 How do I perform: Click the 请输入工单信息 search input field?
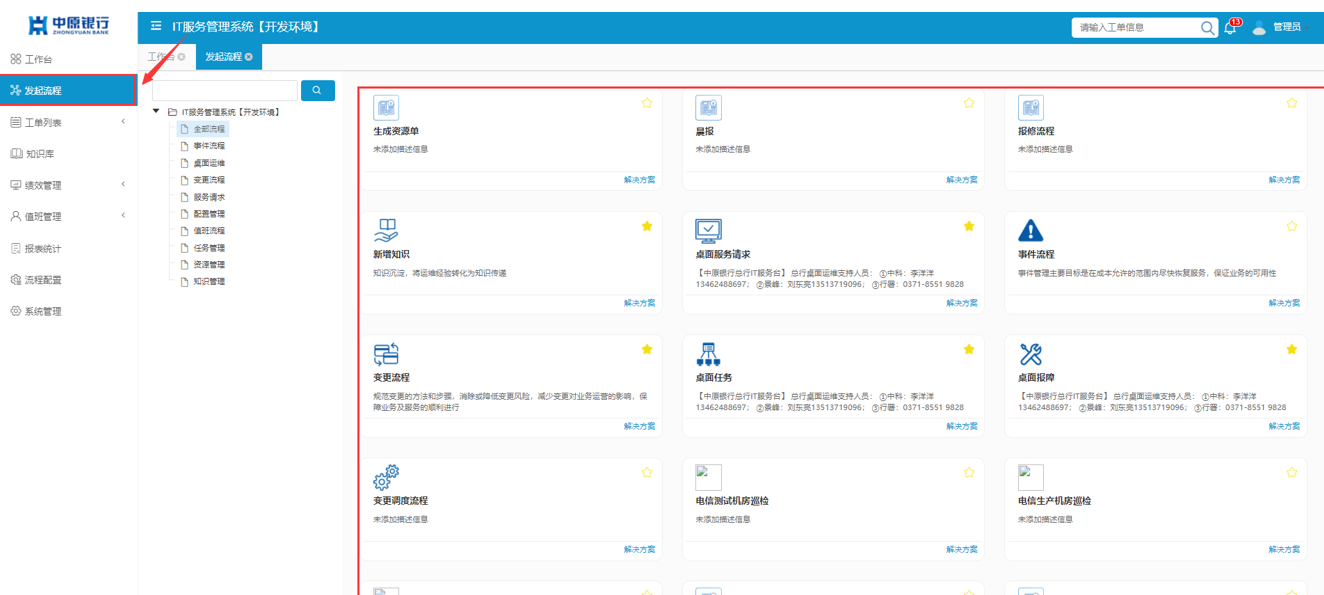(x=1134, y=28)
